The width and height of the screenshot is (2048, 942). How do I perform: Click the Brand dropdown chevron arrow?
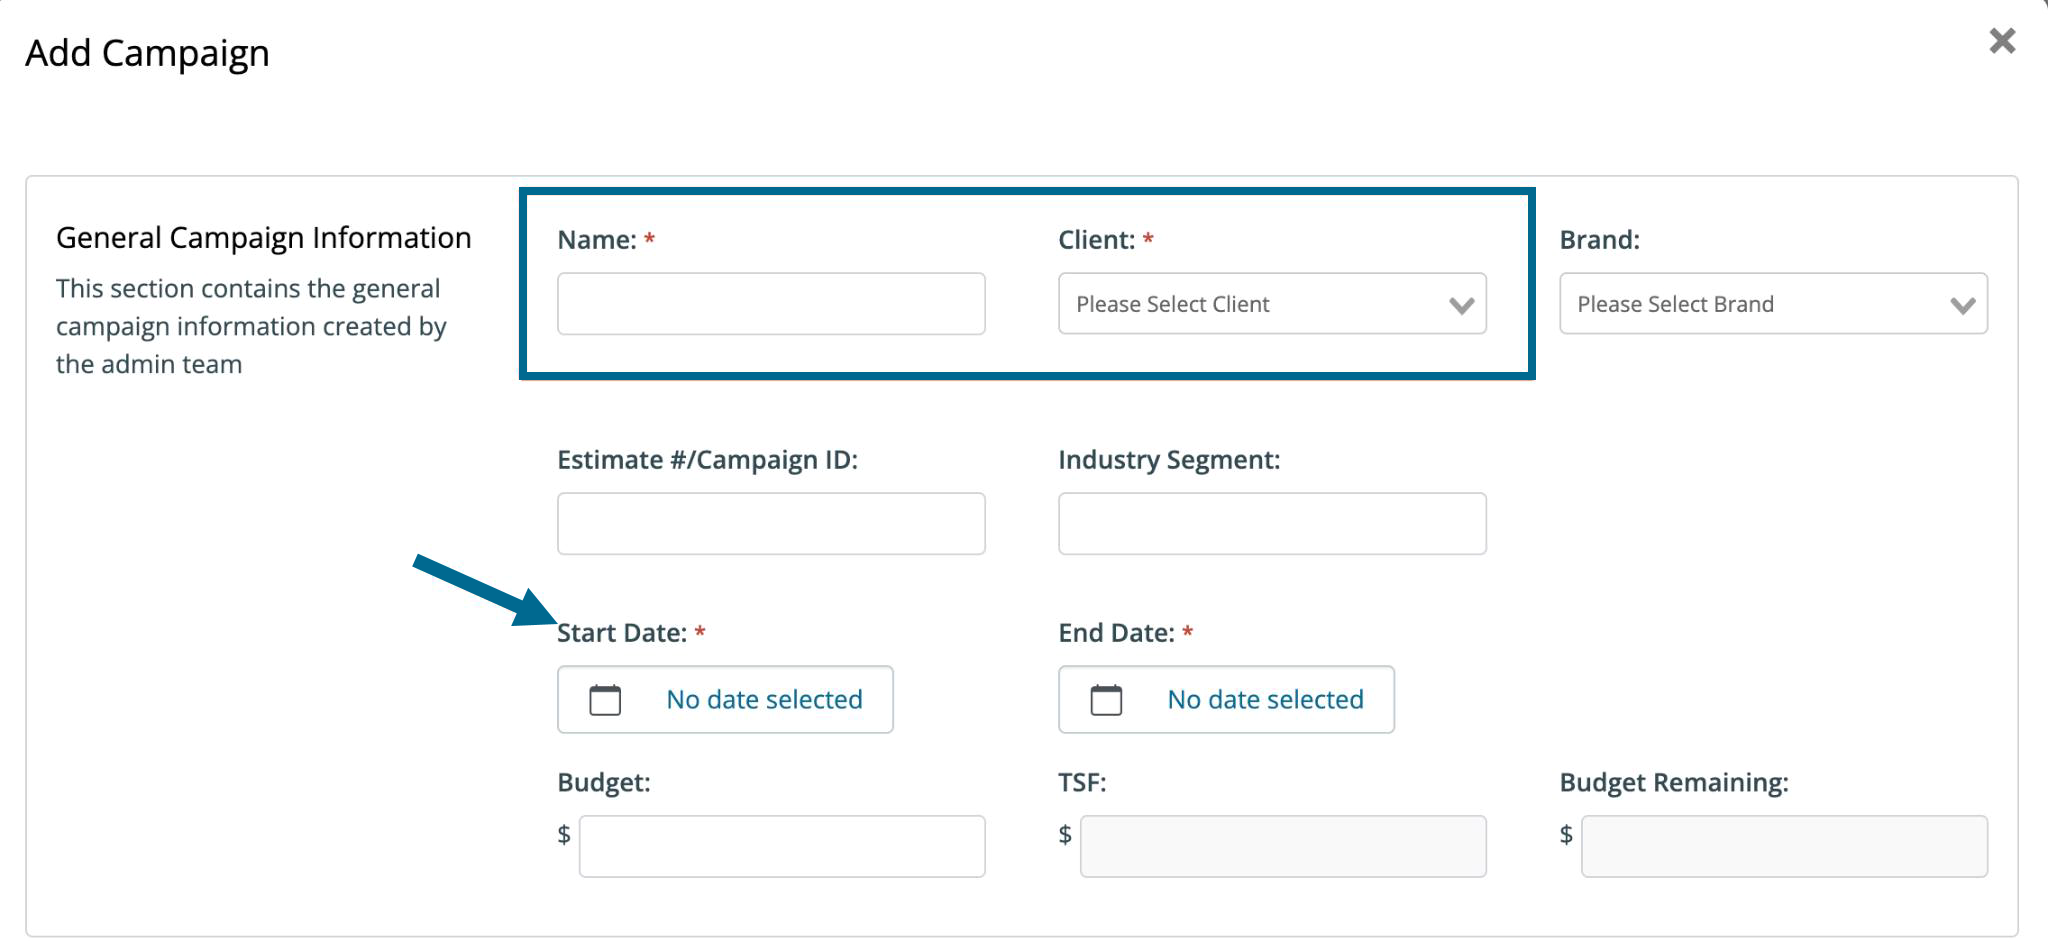[1962, 306]
